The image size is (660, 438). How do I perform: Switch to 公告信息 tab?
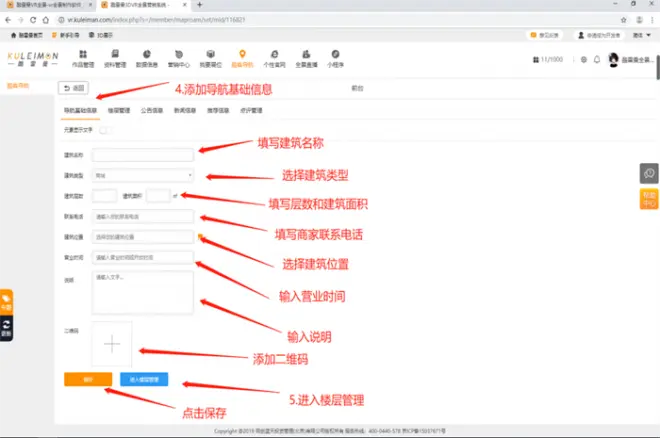tap(152, 111)
